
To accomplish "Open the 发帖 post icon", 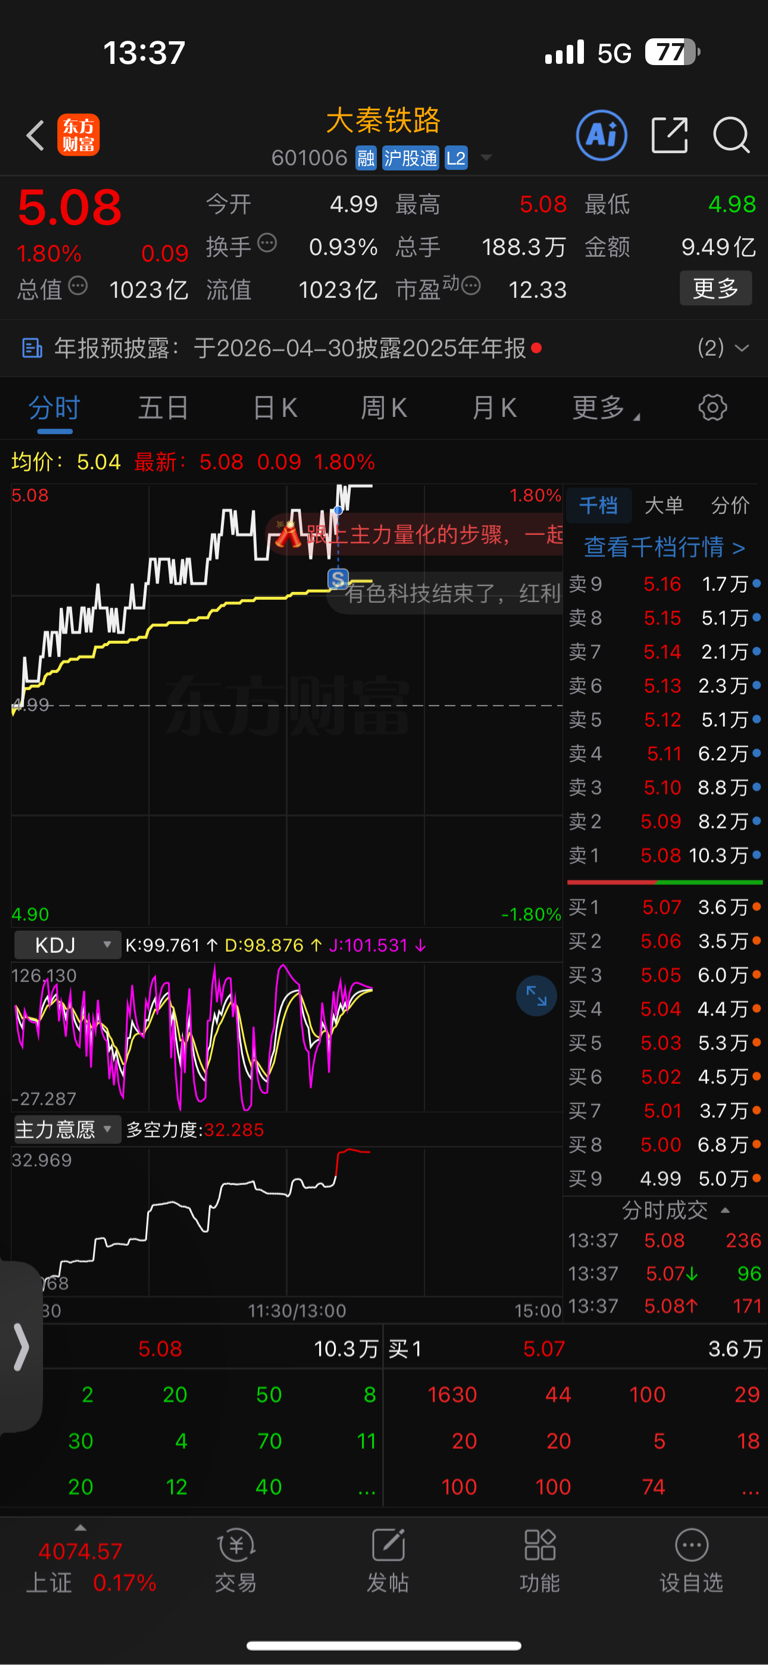I will coord(388,1561).
